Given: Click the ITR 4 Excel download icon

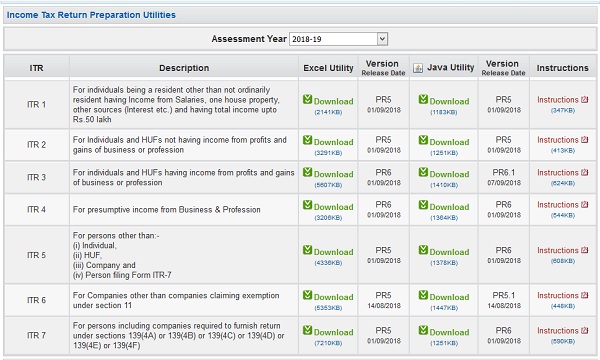Looking at the screenshot, I should click(x=307, y=205).
